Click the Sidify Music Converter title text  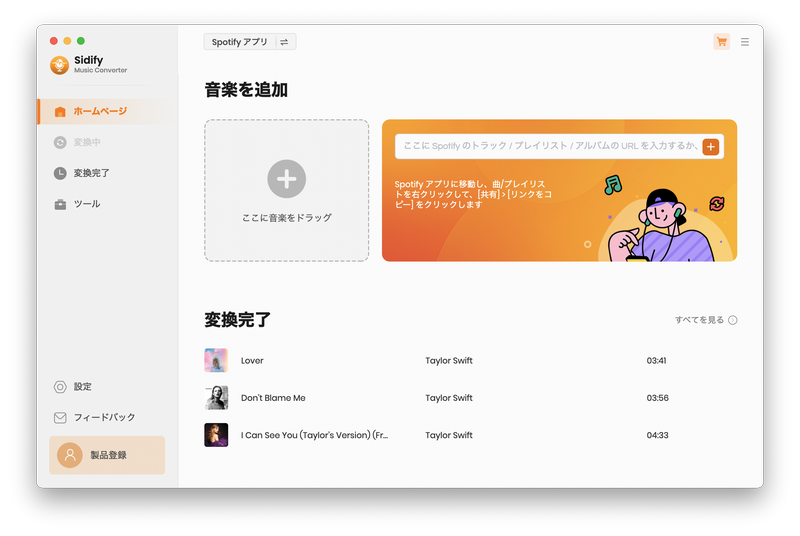click(x=101, y=64)
